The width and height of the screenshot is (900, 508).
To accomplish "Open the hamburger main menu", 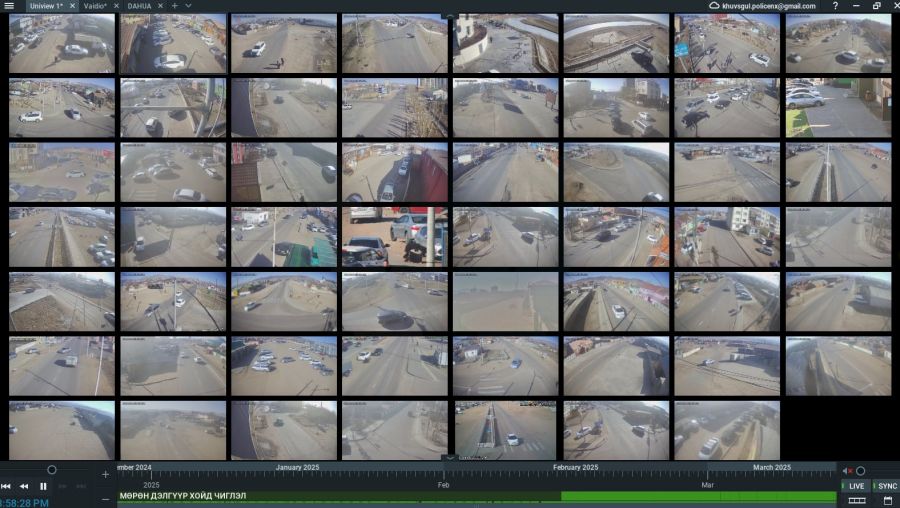I will pyautogui.click(x=9, y=6).
